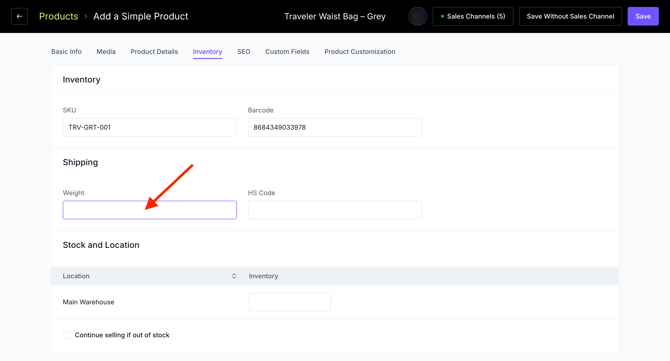
Task: Open the Product Customization tab
Action: (360, 52)
